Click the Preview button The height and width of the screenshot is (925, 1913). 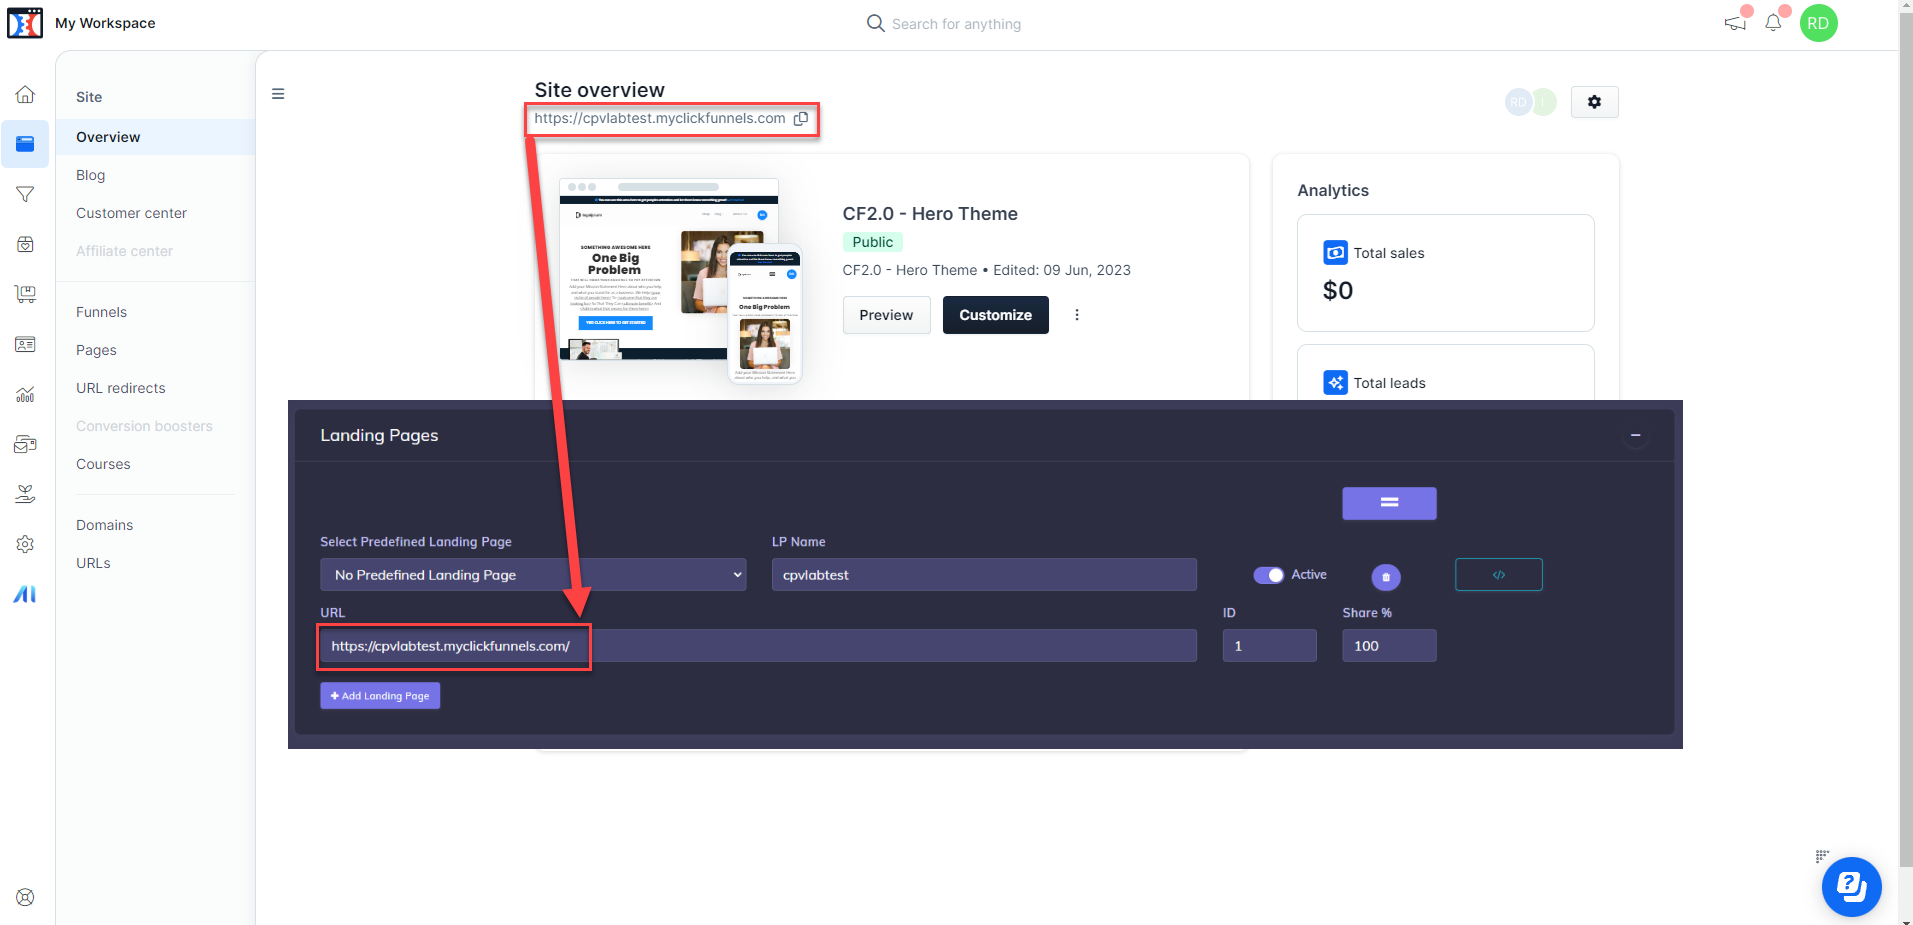click(x=886, y=315)
